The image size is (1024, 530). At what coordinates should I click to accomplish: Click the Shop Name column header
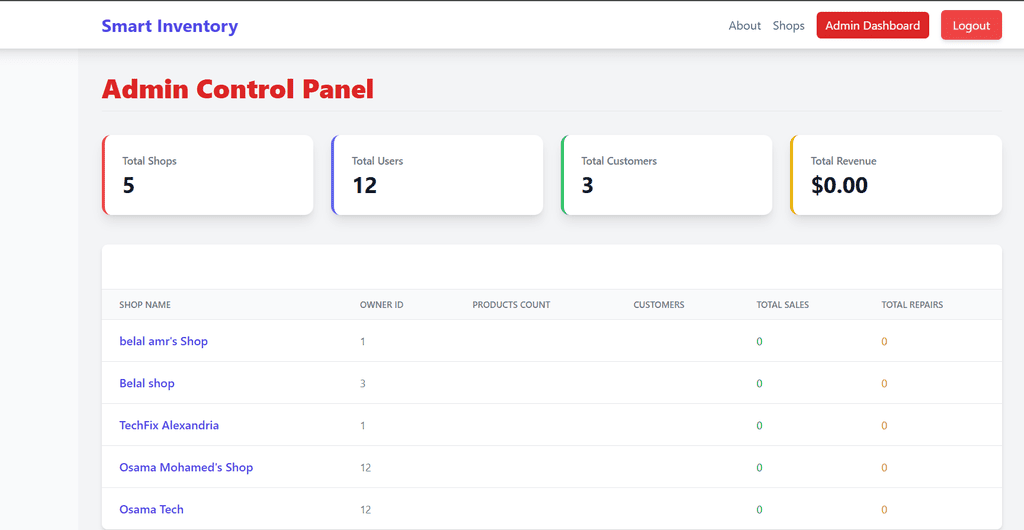click(145, 305)
